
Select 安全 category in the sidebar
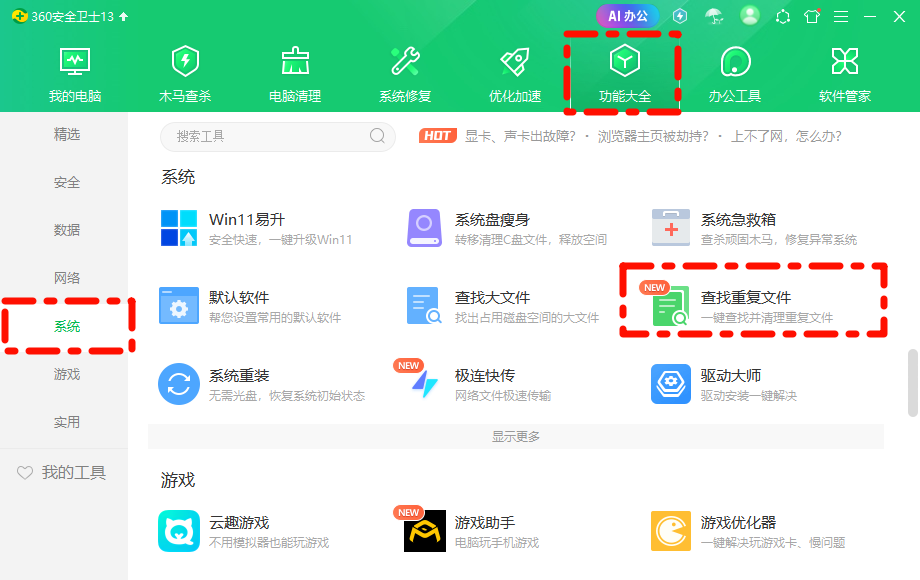click(x=67, y=182)
